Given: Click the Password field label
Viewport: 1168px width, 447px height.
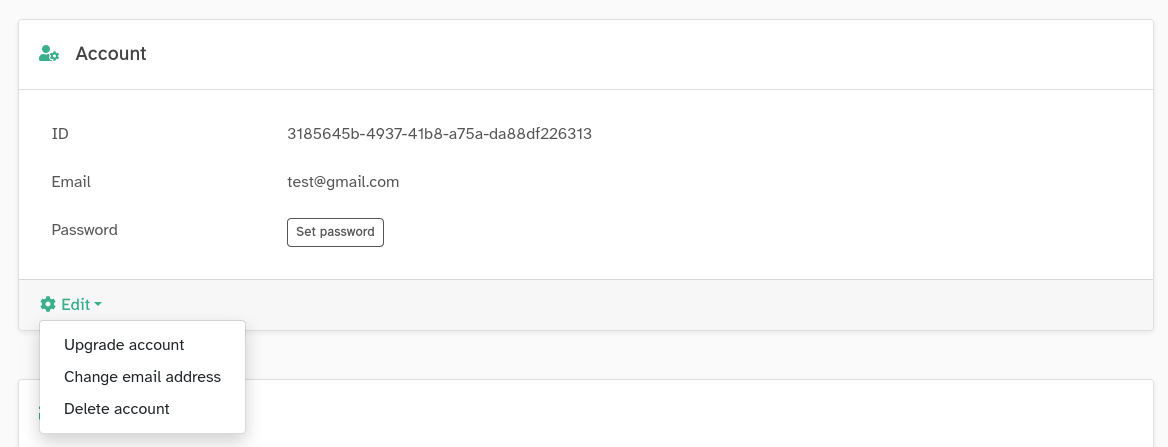Looking at the screenshot, I should coord(84,230).
